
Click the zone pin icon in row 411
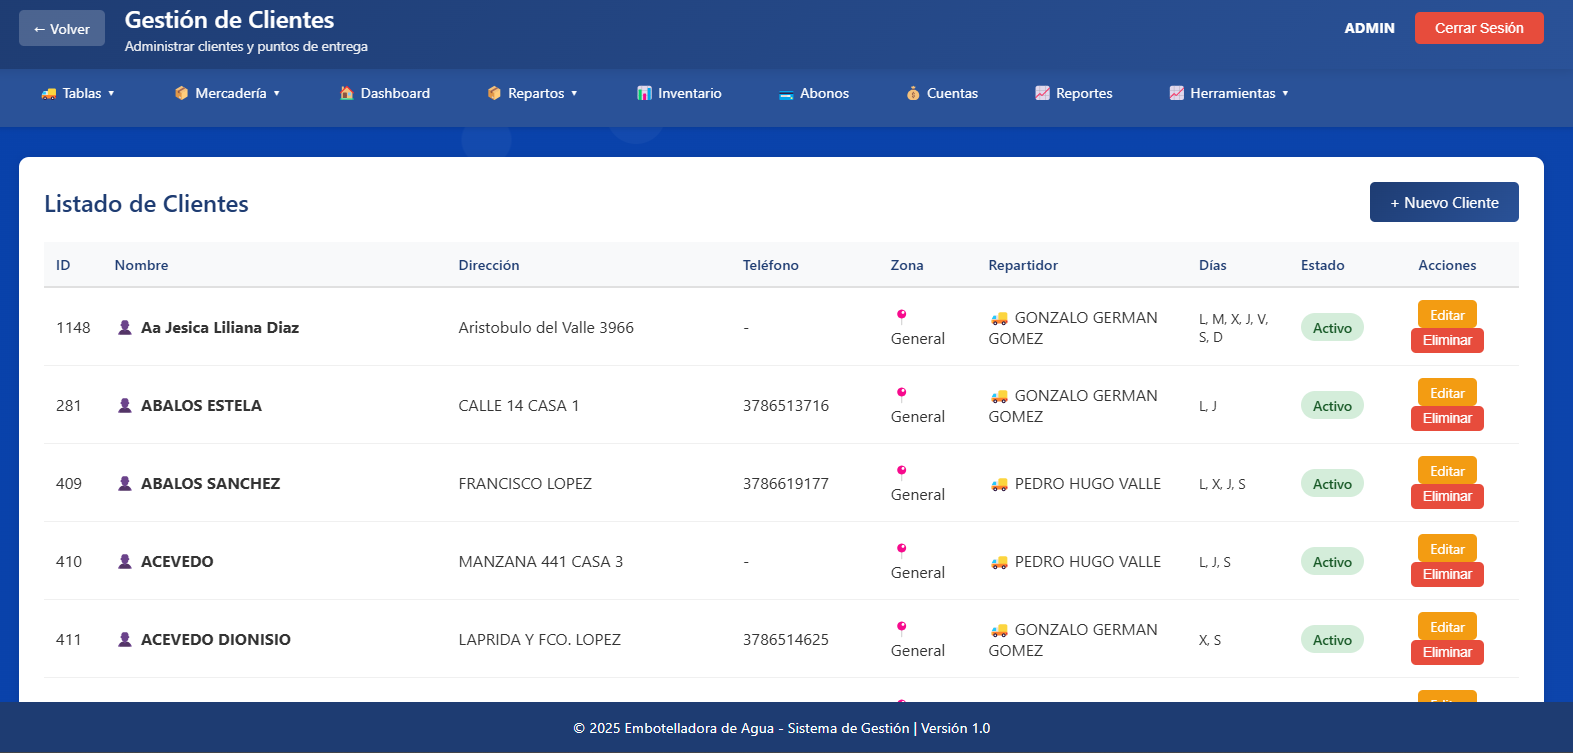(x=901, y=628)
